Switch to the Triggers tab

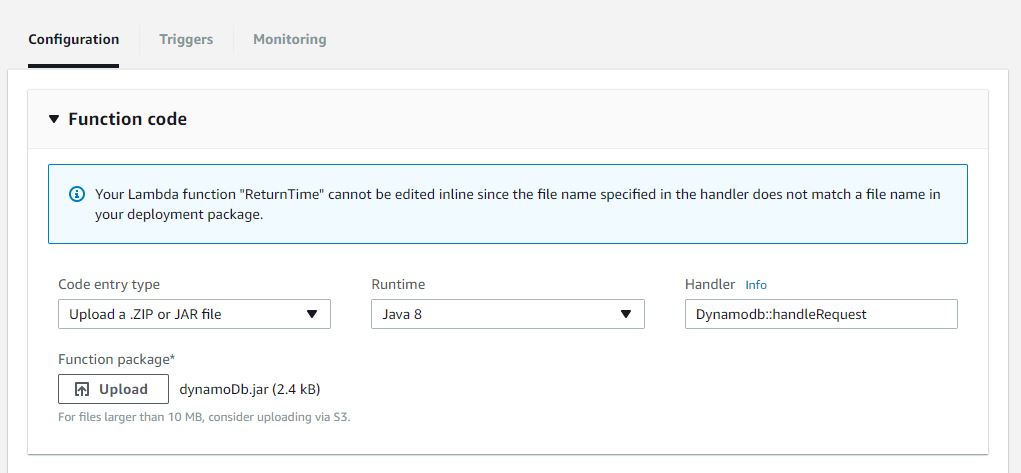pyautogui.click(x=186, y=40)
